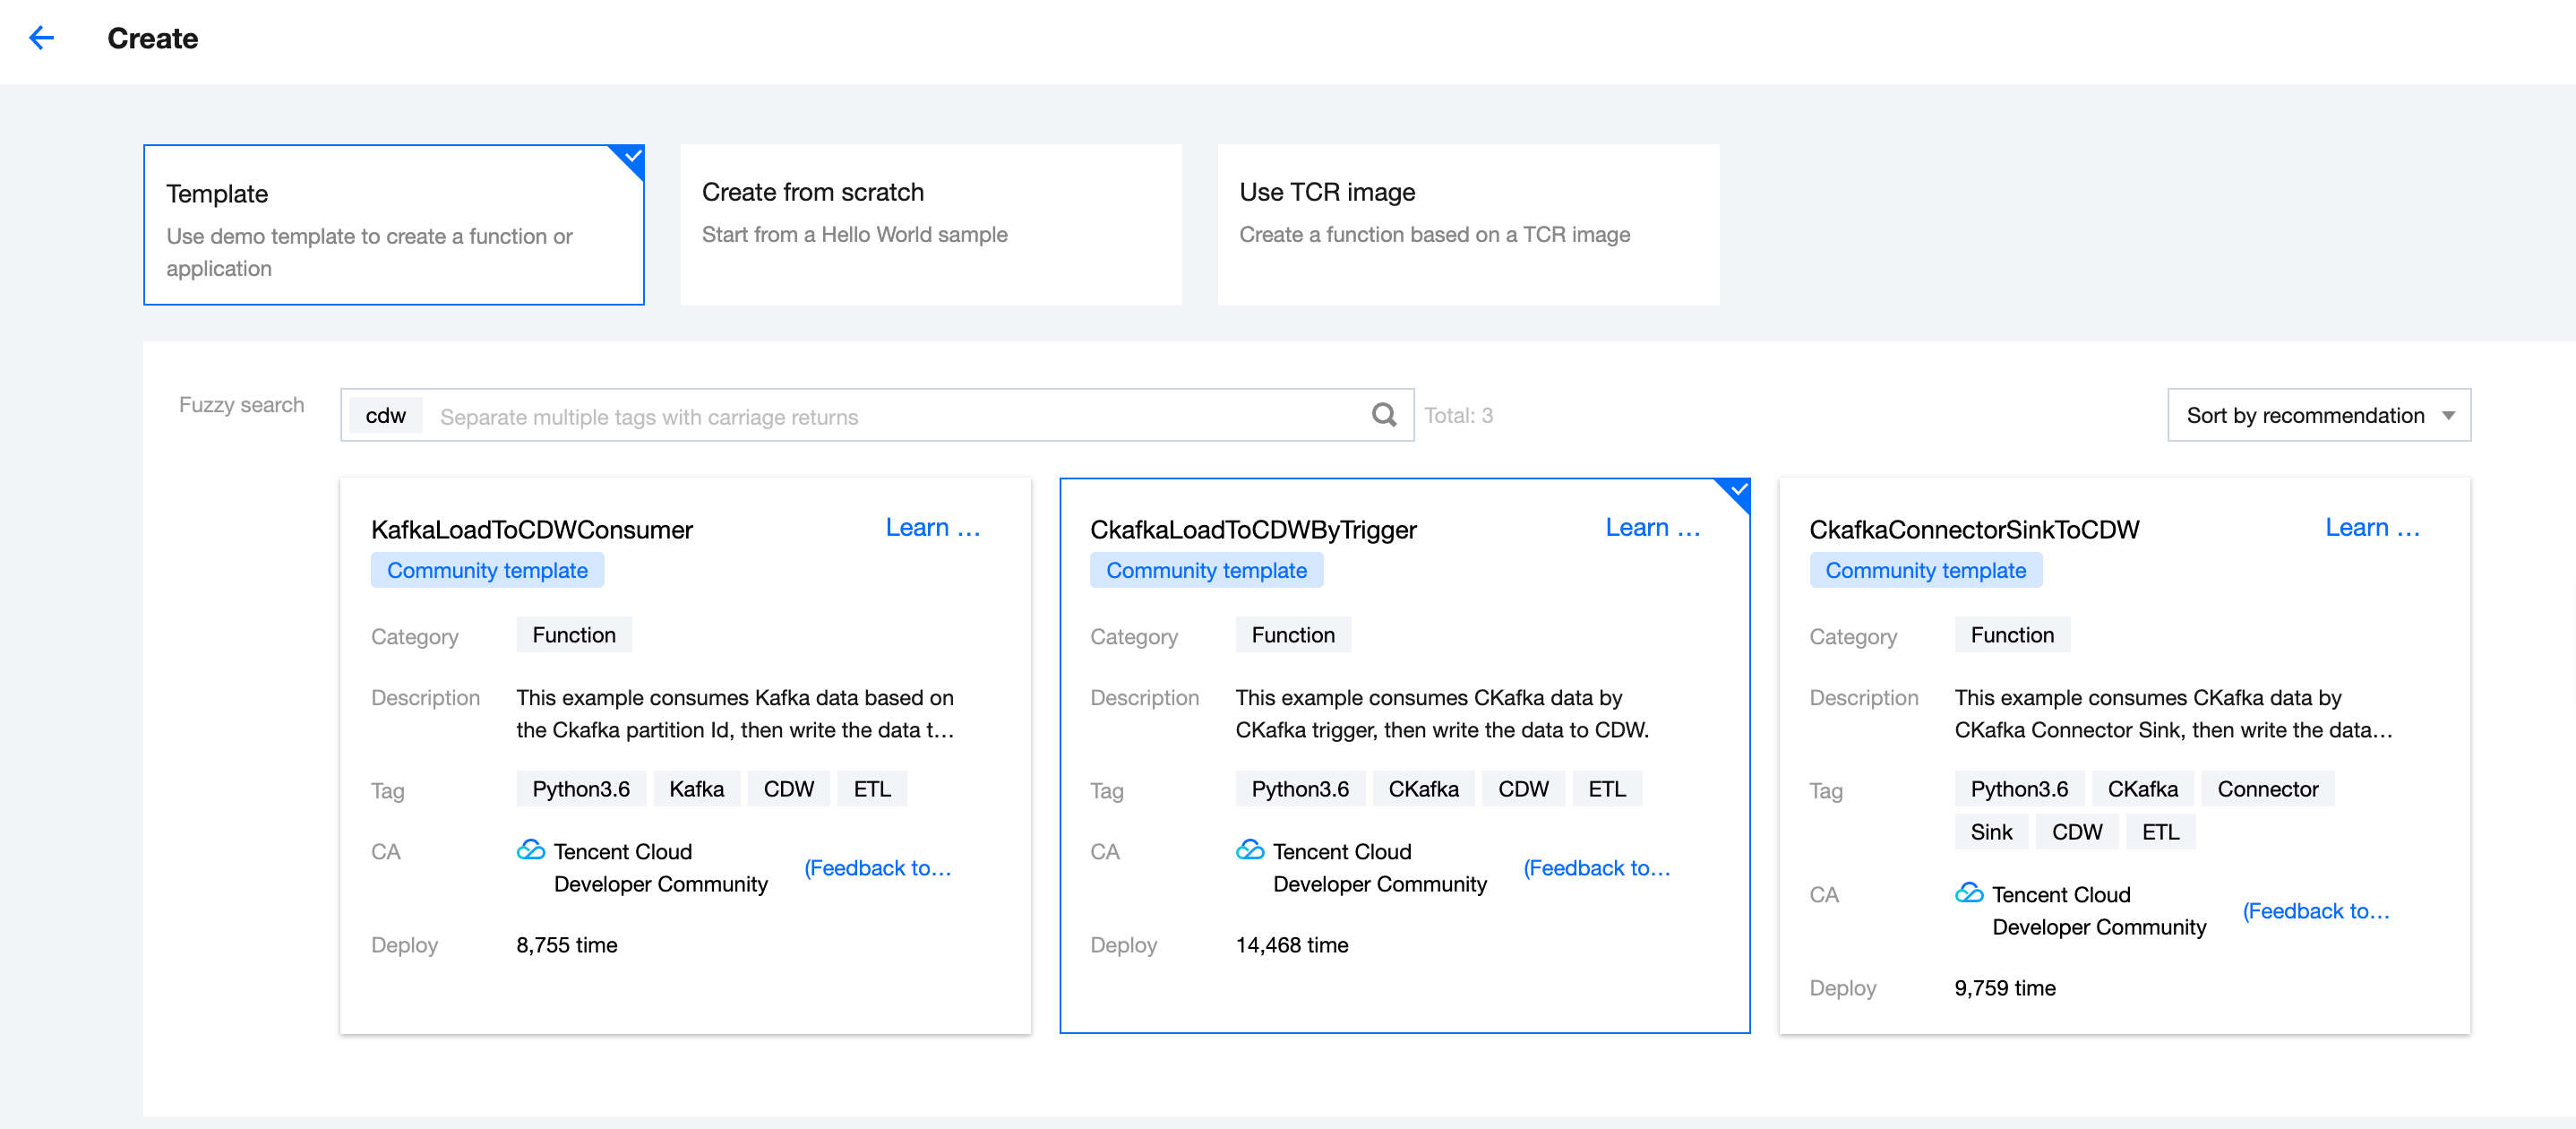The width and height of the screenshot is (2576, 1129).
Task: Open Sort by recommendation dropdown
Action: click(2305, 415)
